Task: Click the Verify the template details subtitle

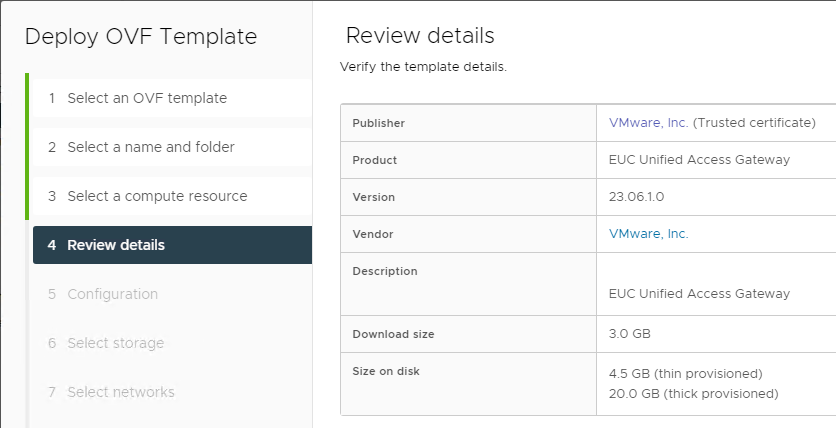Action: [423, 67]
